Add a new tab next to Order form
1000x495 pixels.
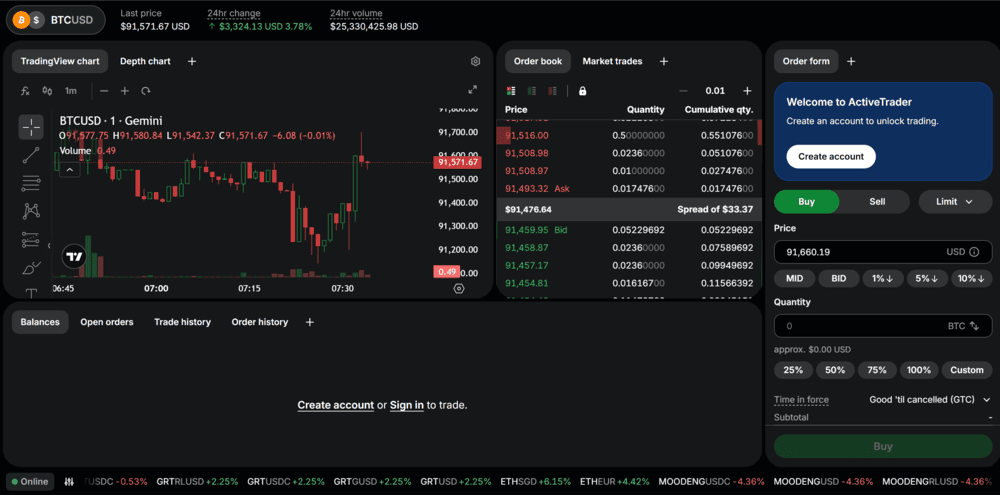[x=851, y=61]
